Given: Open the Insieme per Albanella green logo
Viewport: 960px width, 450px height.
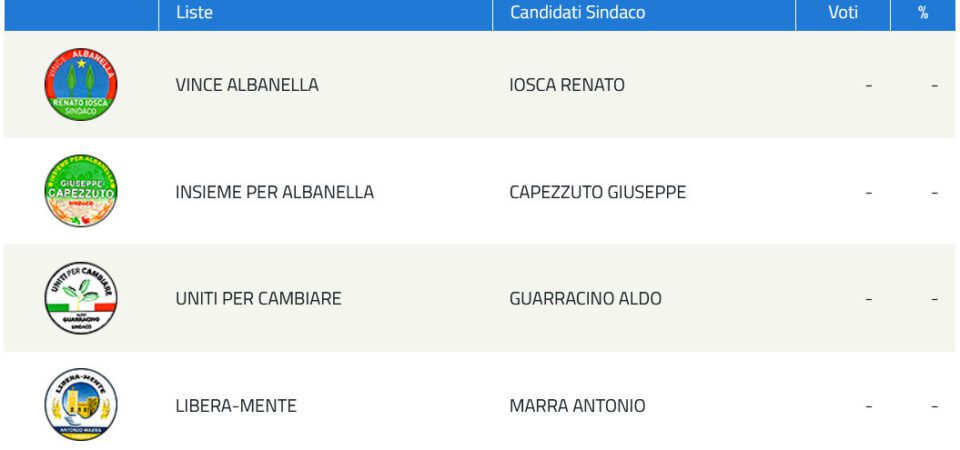Looking at the screenshot, I should click(x=81, y=191).
